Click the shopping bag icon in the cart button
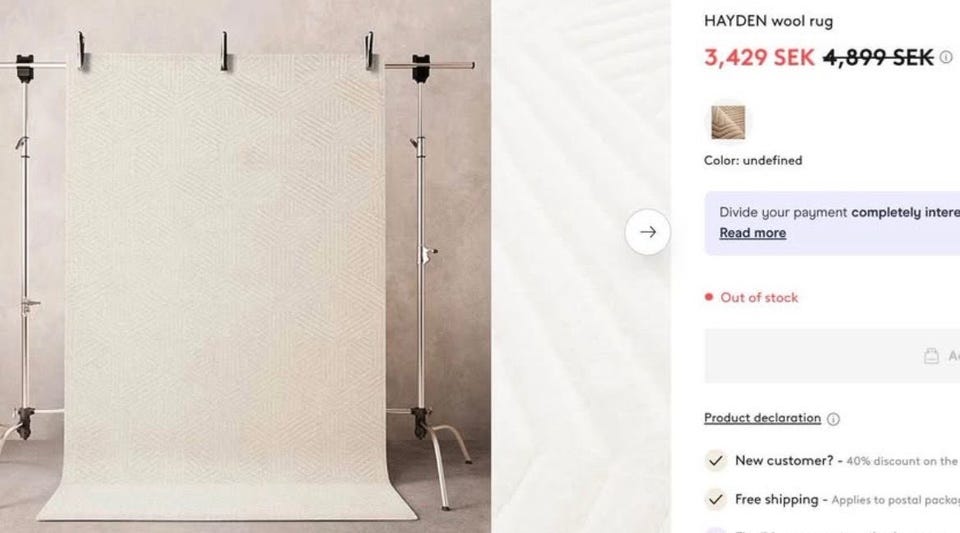This screenshot has width=960, height=533. point(931,356)
